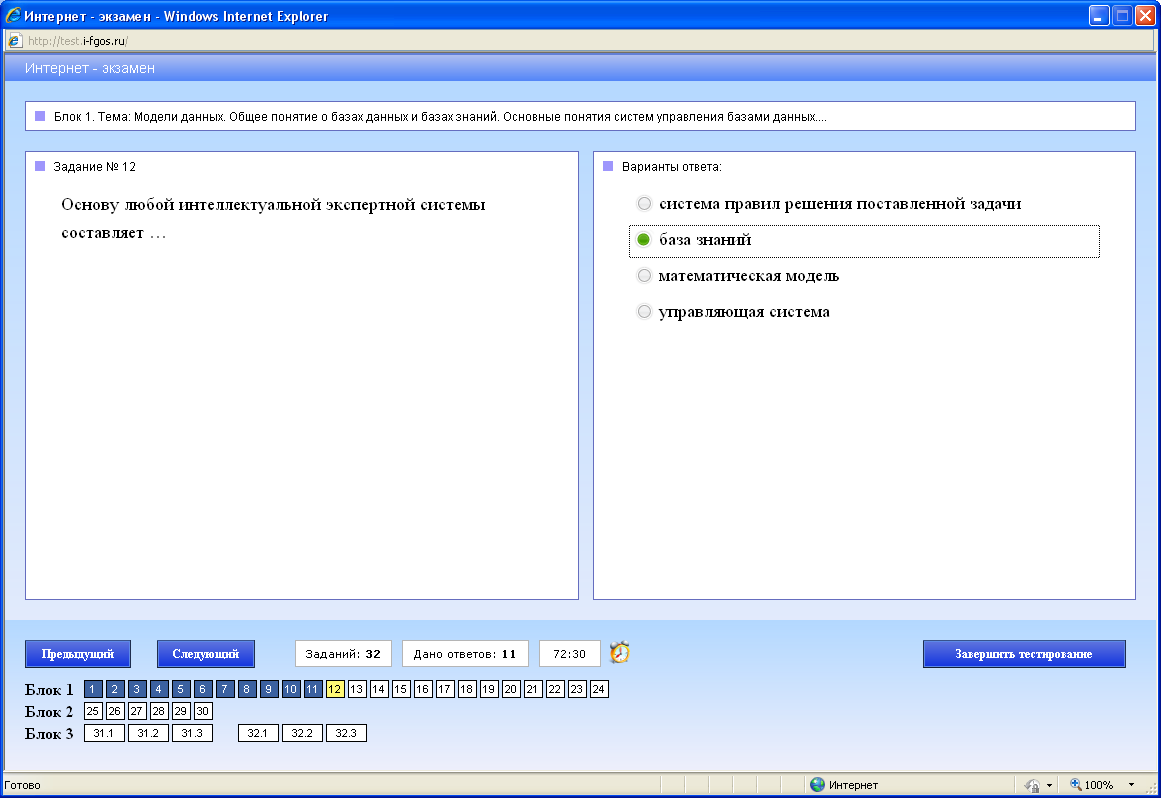Navigate to question 22
1161x798 pixels.
coord(555,689)
